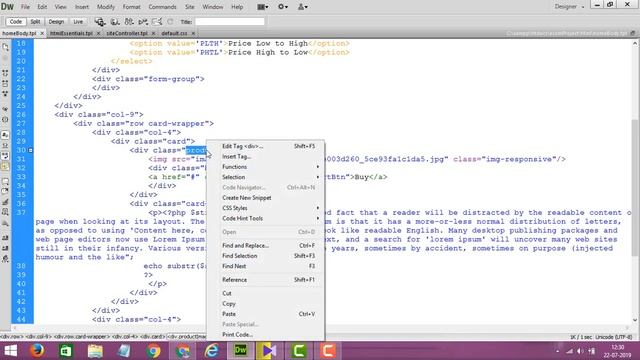Close the siteController.tpl tab
Screen dimensions: 640x360
click(x=153, y=33)
